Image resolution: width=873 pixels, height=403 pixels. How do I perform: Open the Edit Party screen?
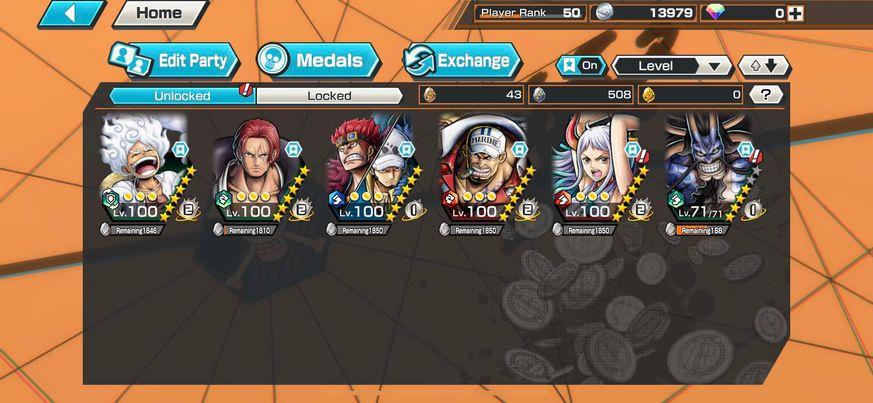[x=174, y=60]
